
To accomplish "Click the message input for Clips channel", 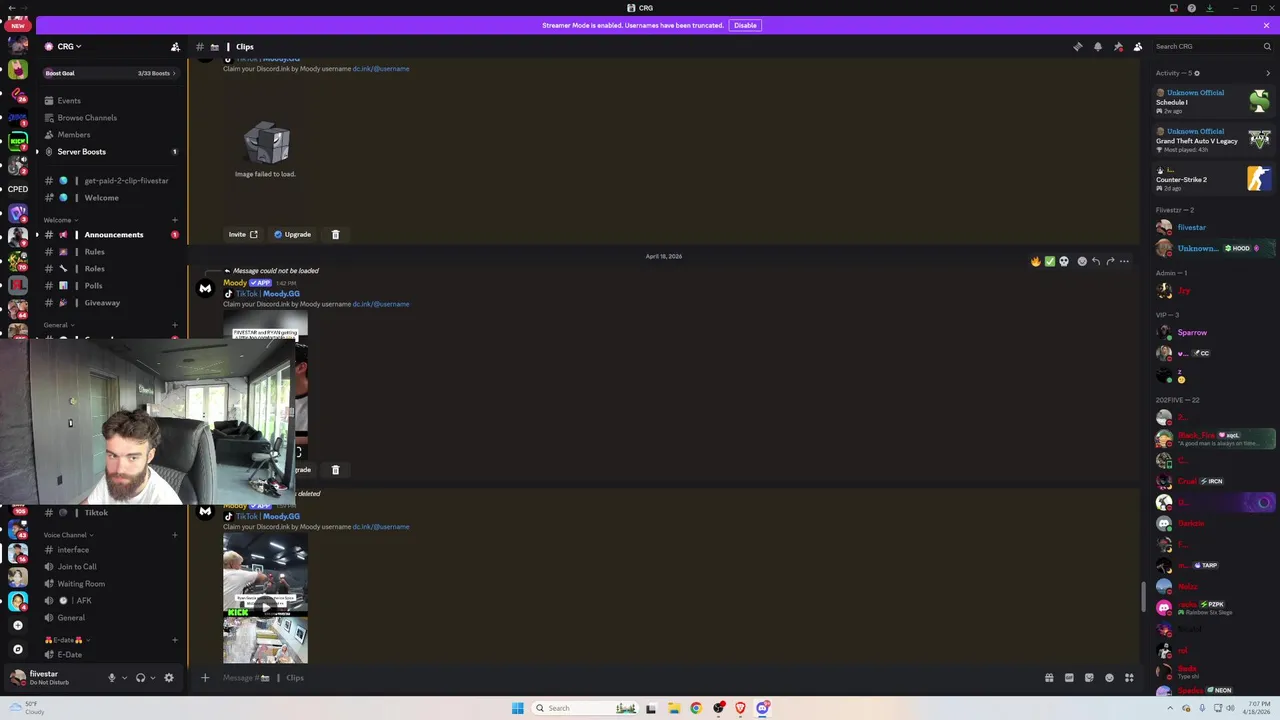I will point(620,678).
